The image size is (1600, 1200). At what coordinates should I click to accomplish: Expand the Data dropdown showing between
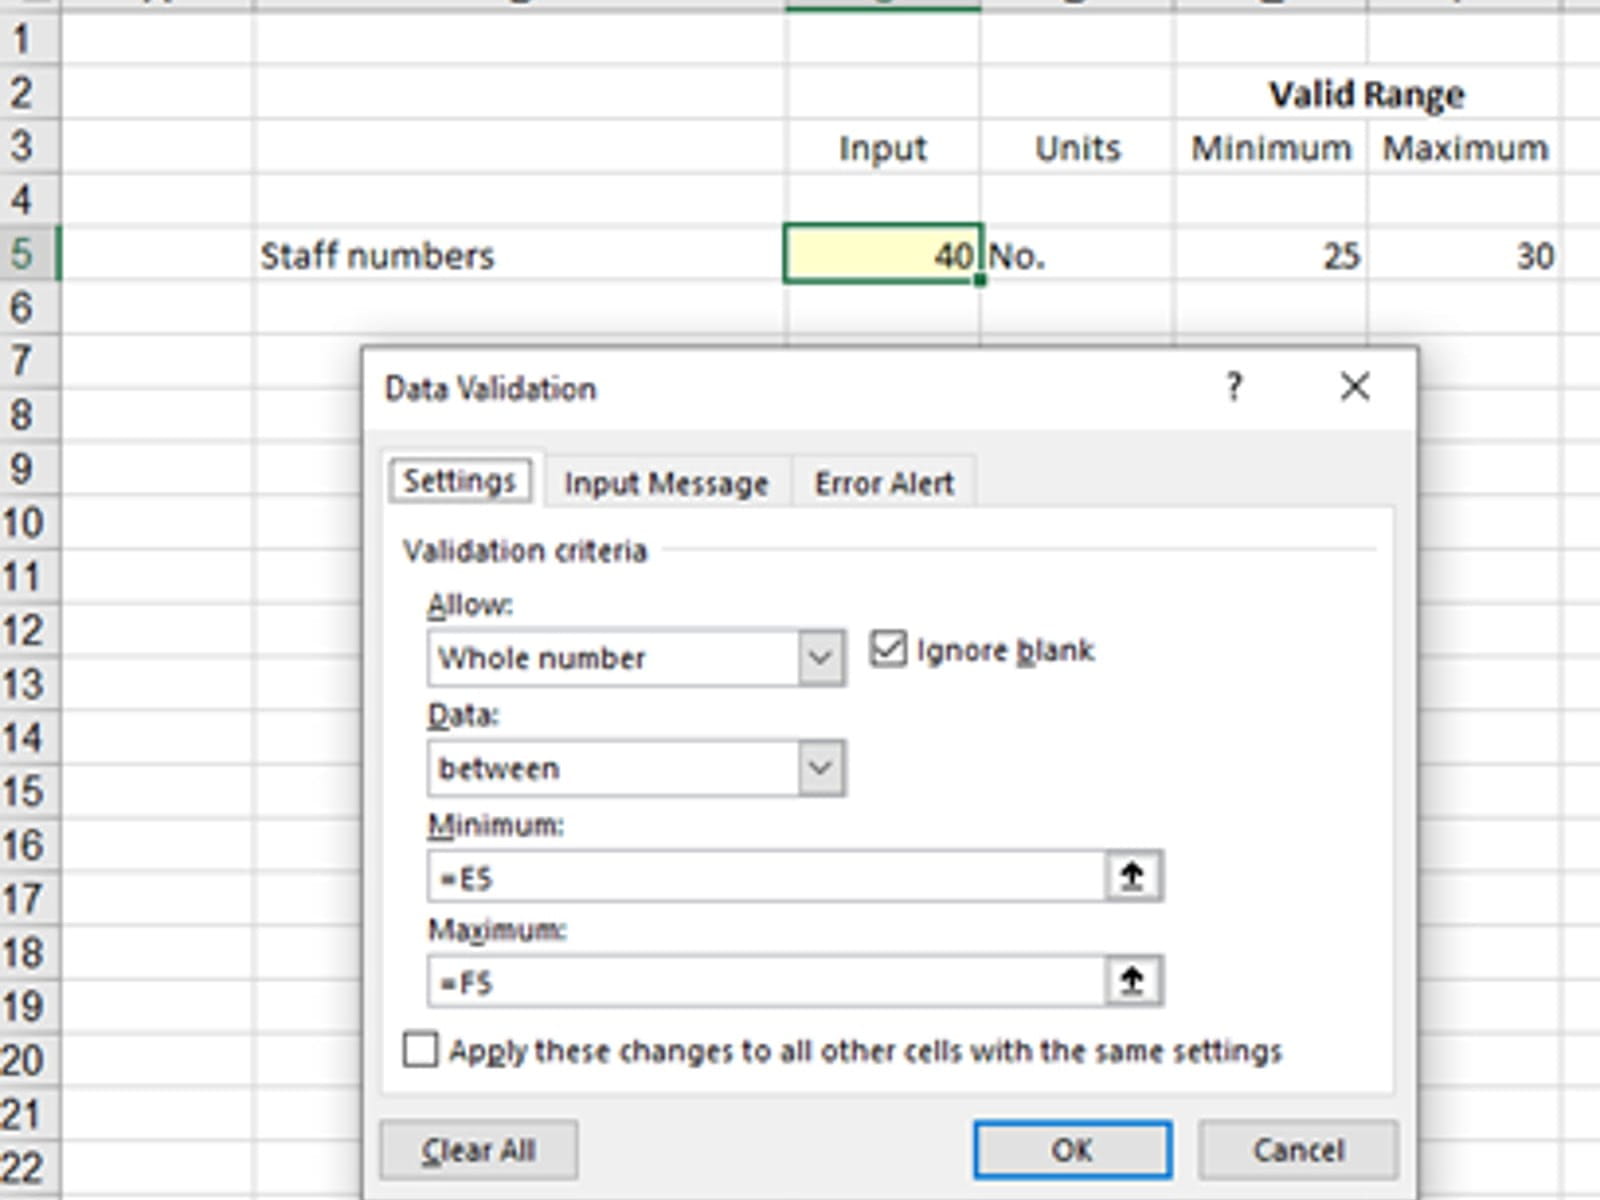tap(821, 768)
